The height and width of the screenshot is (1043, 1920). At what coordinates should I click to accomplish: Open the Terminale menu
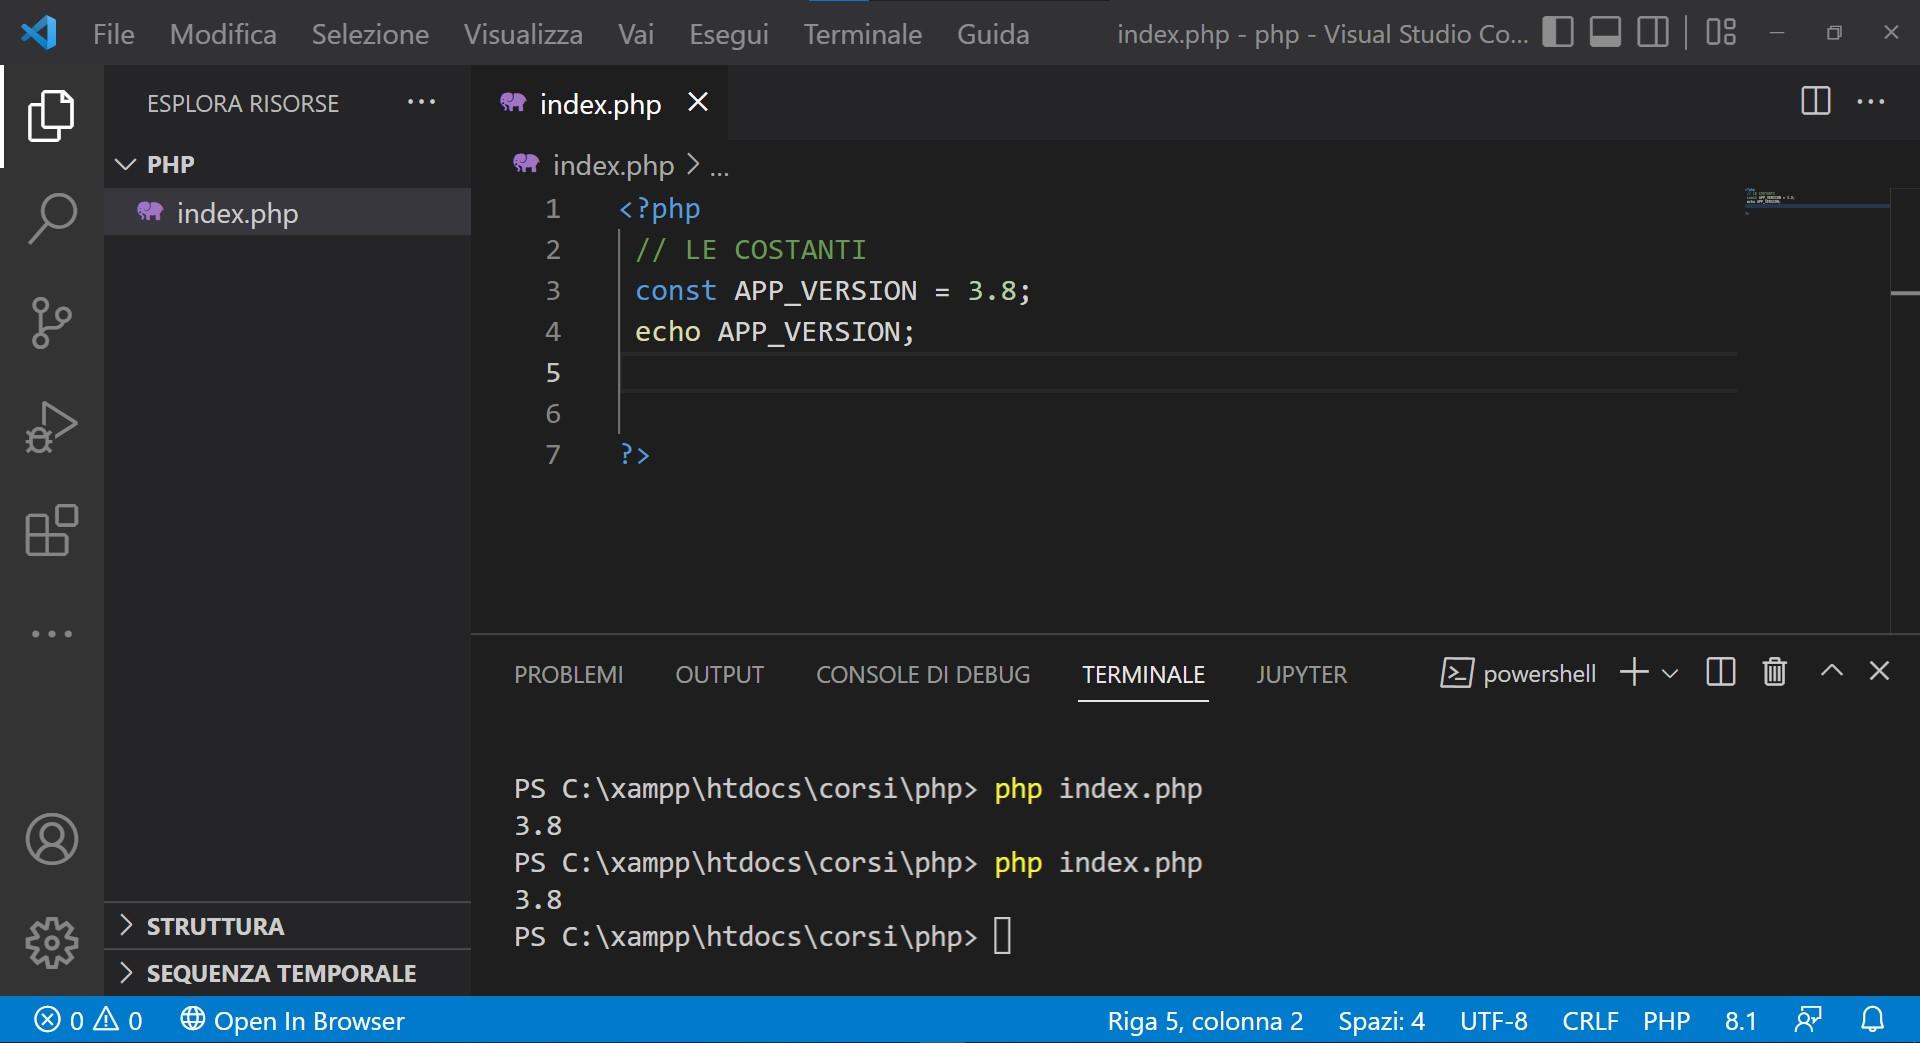pos(863,34)
